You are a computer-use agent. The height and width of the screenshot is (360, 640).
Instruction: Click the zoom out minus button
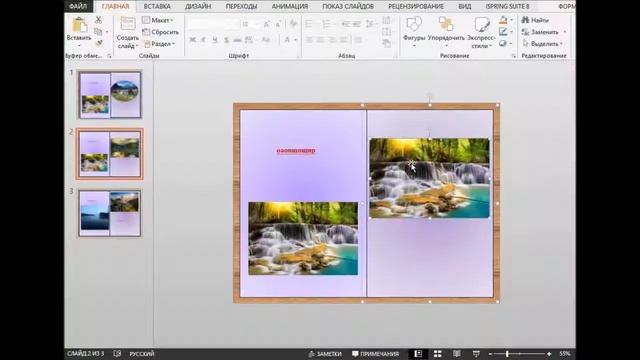coord(490,354)
